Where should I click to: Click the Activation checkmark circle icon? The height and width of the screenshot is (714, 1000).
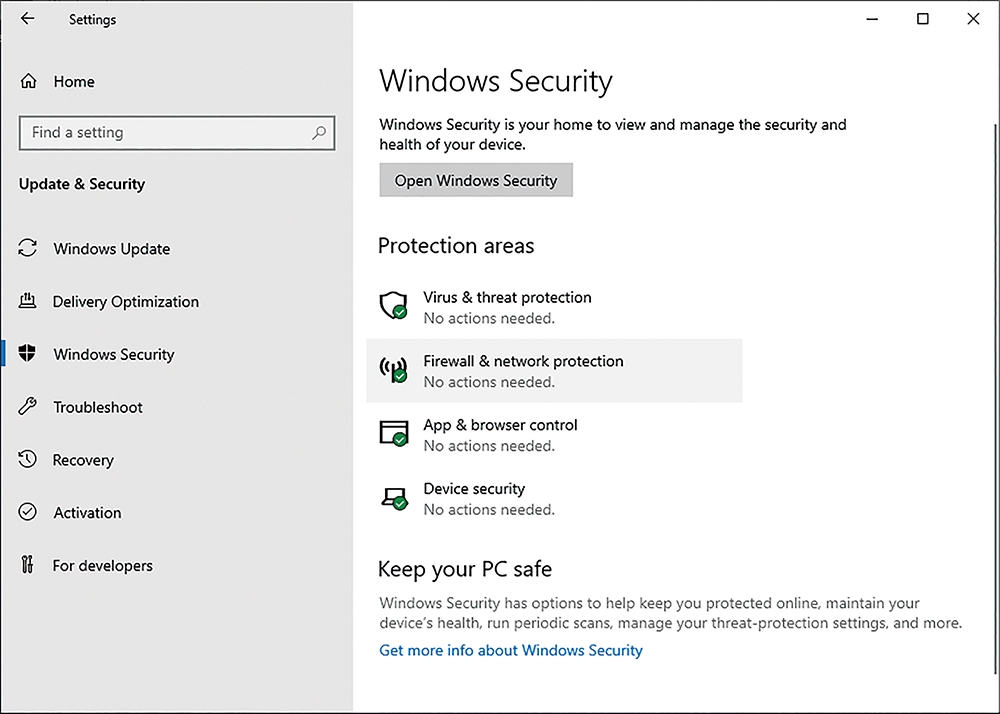(x=27, y=512)
